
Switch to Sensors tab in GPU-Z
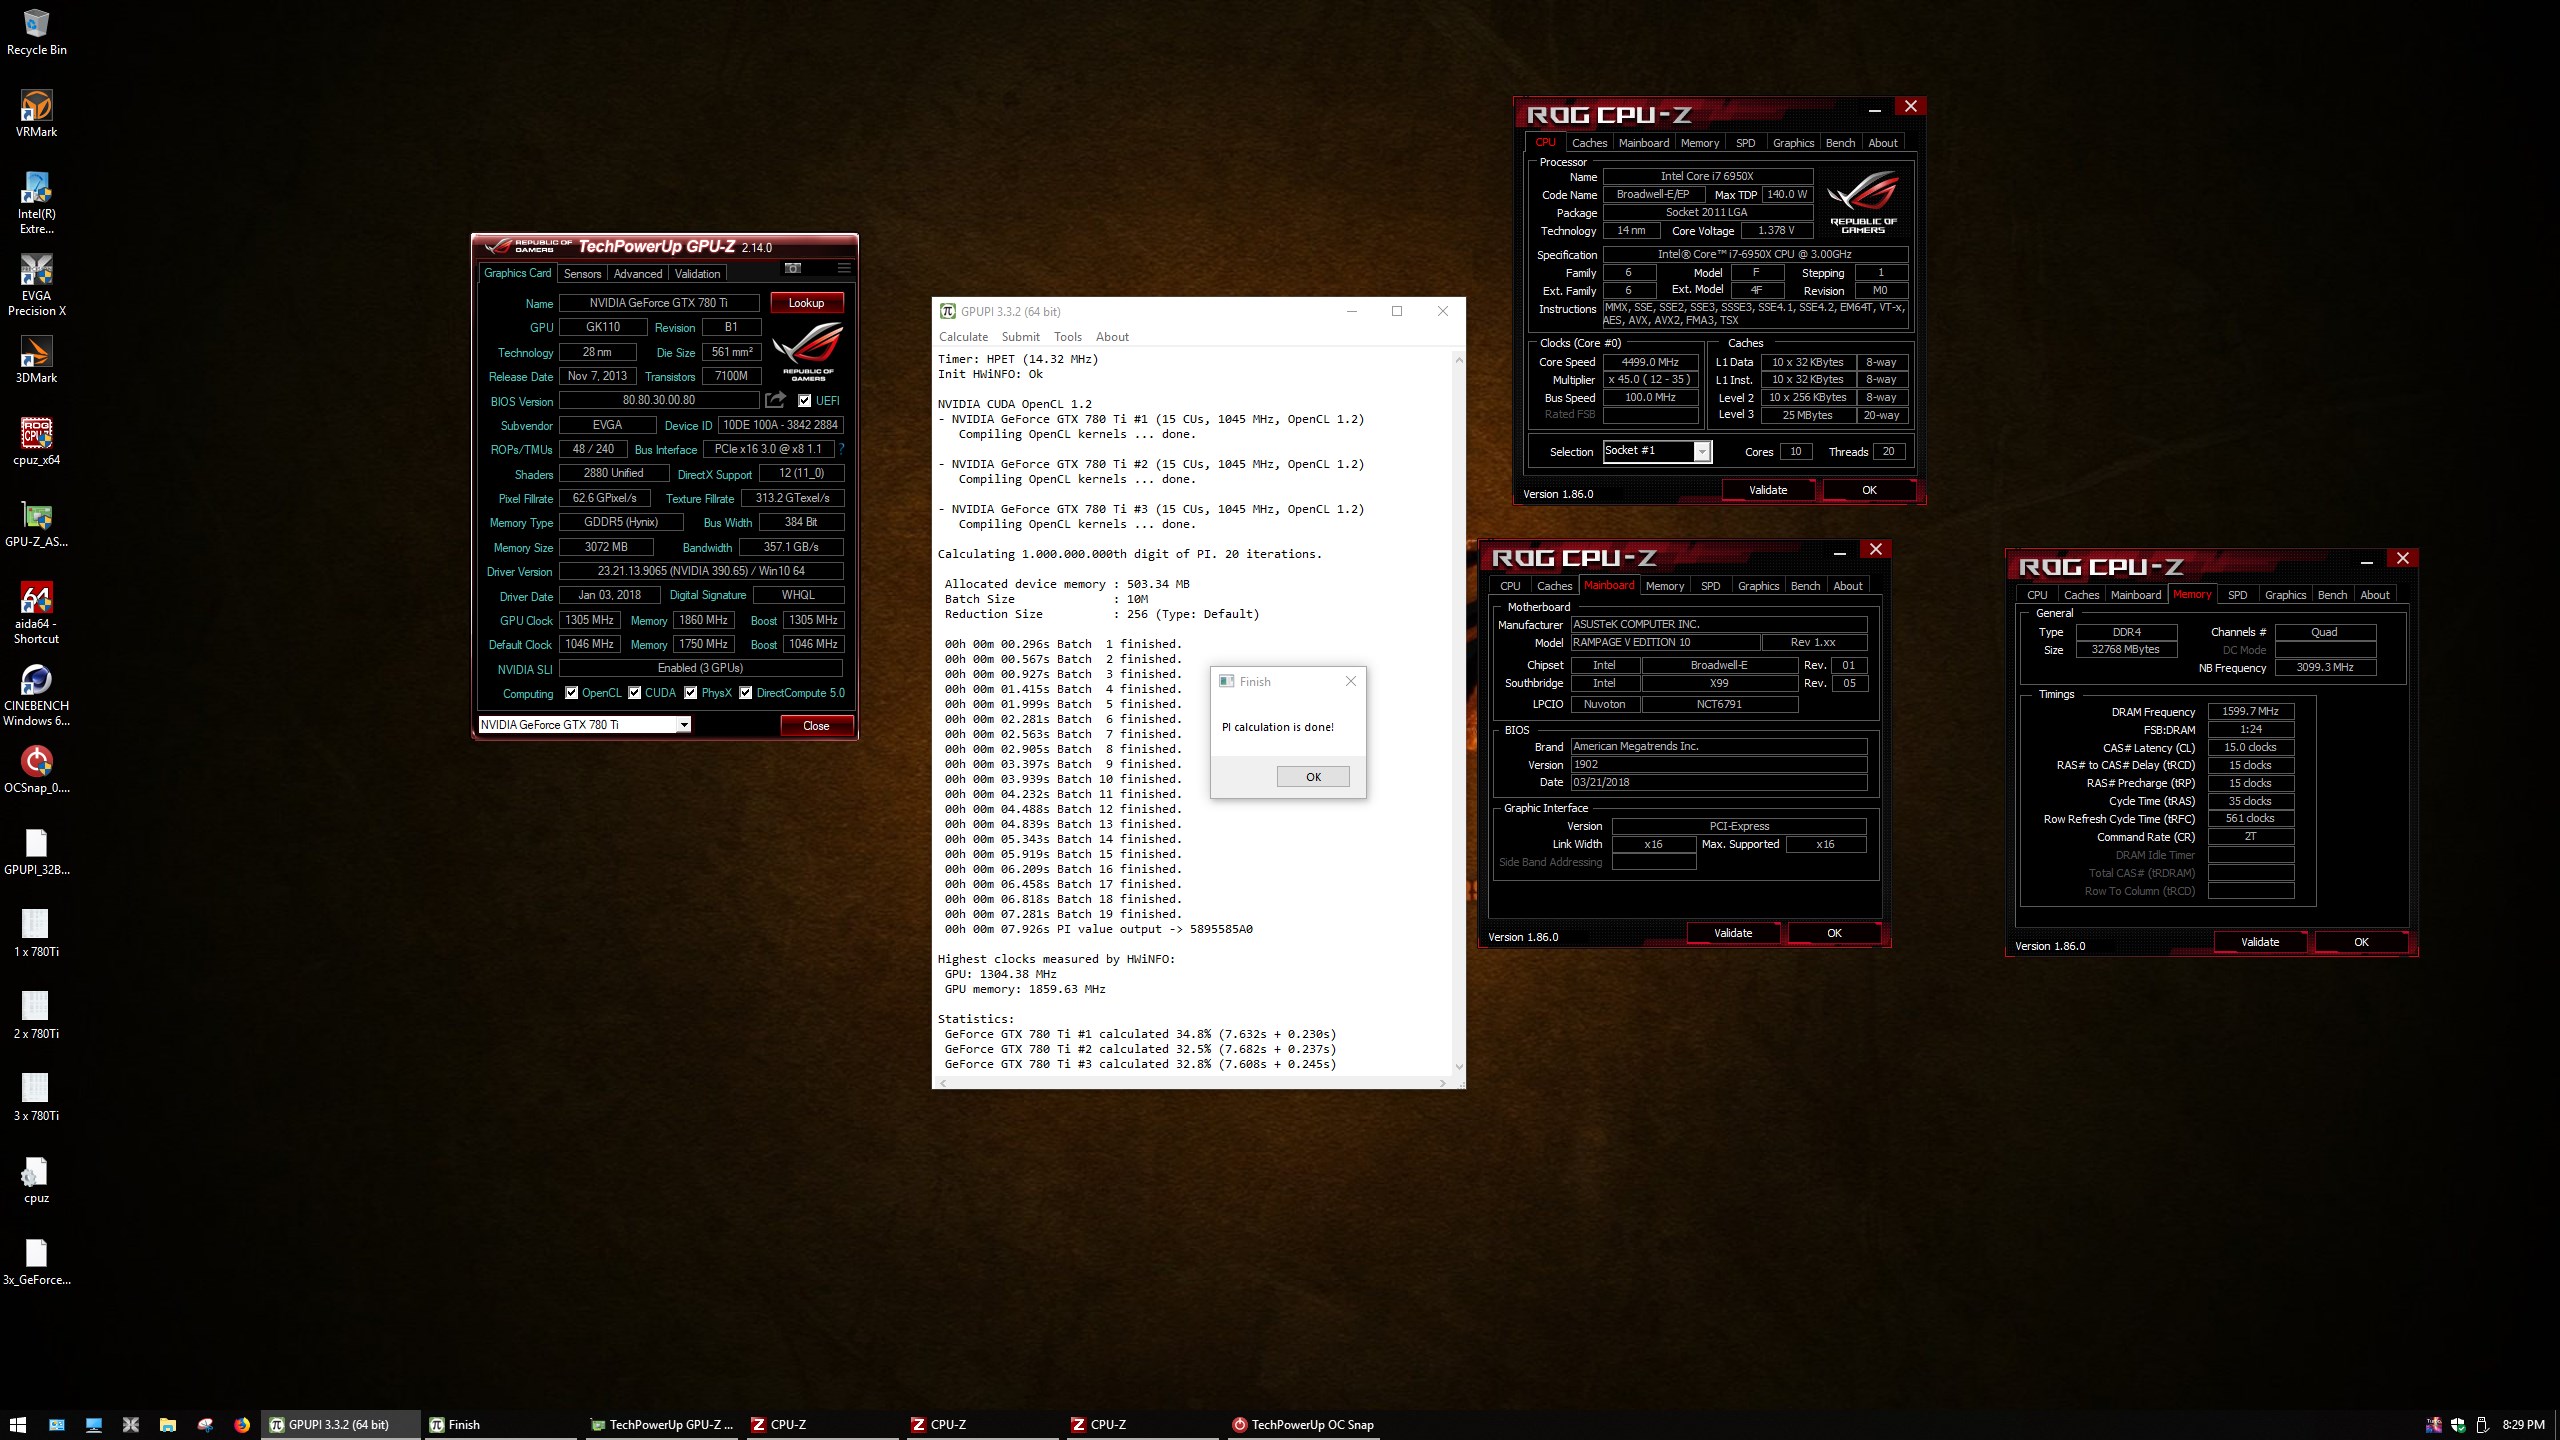[x=583, y=274]
